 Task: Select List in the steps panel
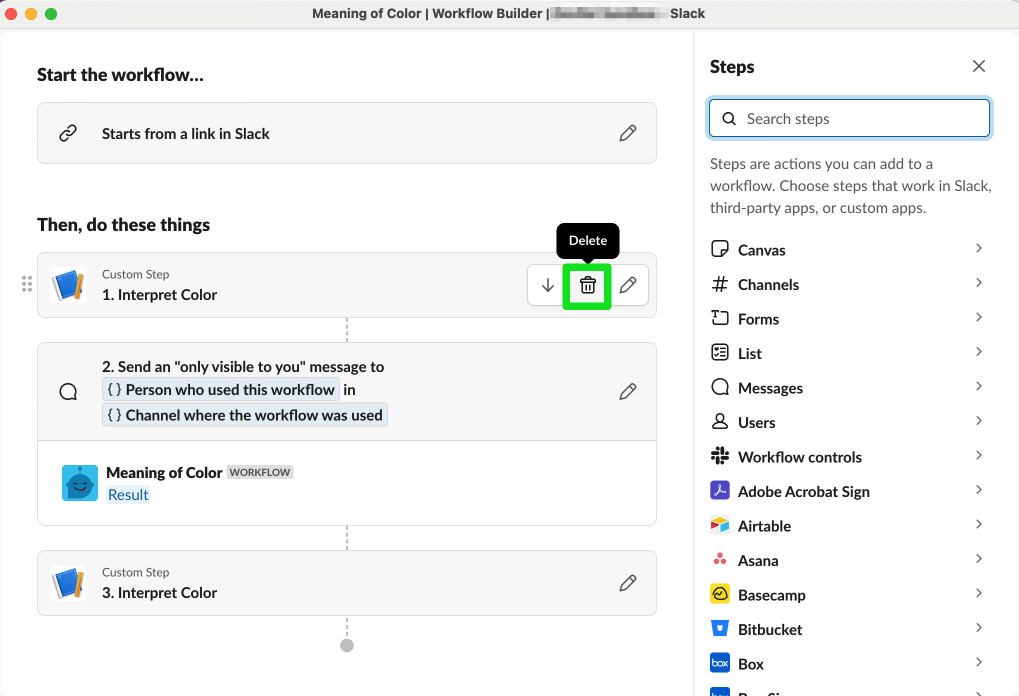(x=750, y=353)
